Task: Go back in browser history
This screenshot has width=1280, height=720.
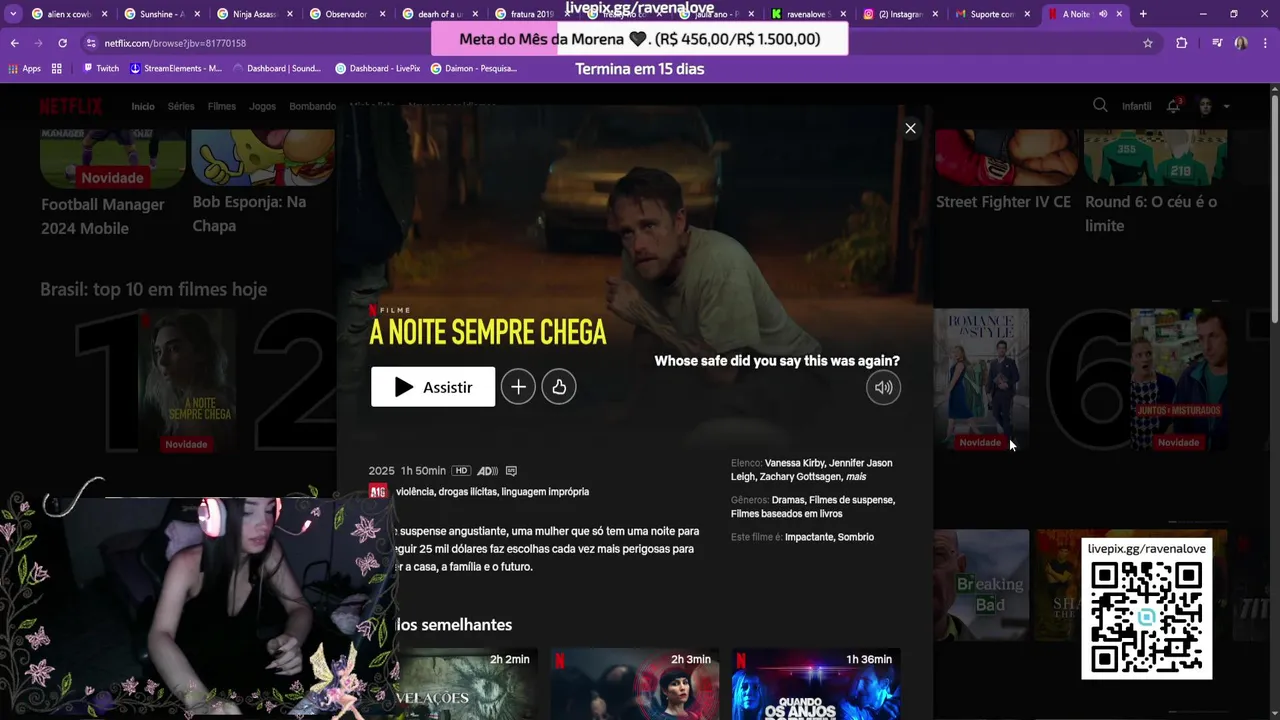Action: (x=14, y=43)
